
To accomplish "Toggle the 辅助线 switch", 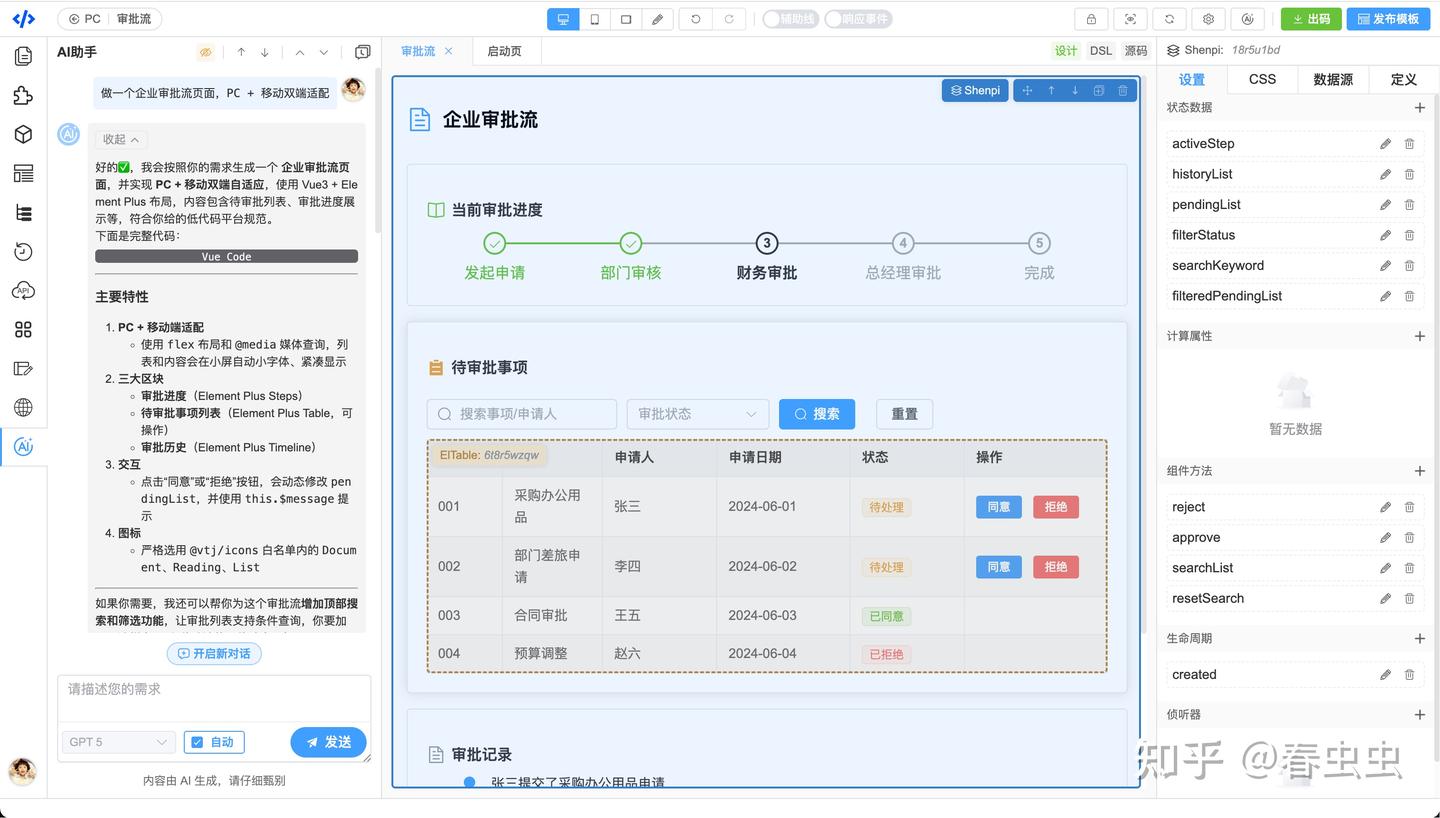I will pos(790,19).
